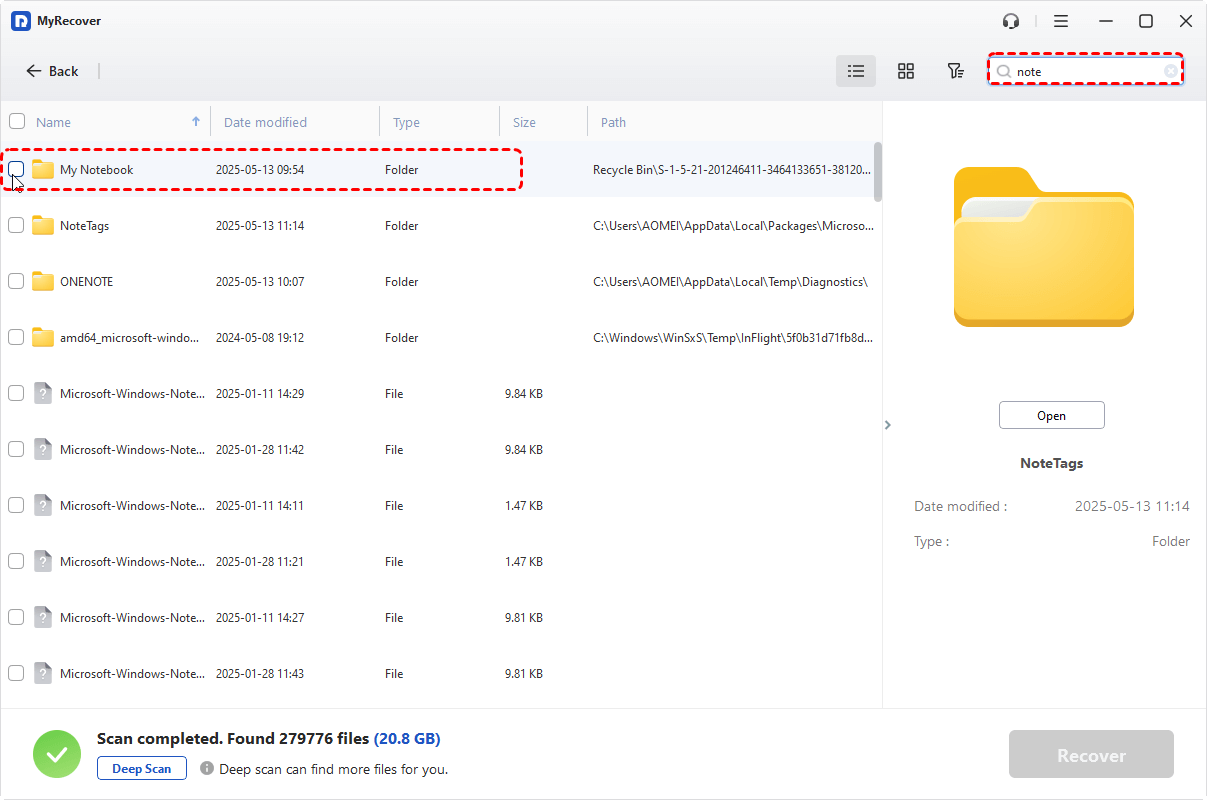Open the NoteTags folder from preview
1207x800 pixels.
tap(1051, 416)
